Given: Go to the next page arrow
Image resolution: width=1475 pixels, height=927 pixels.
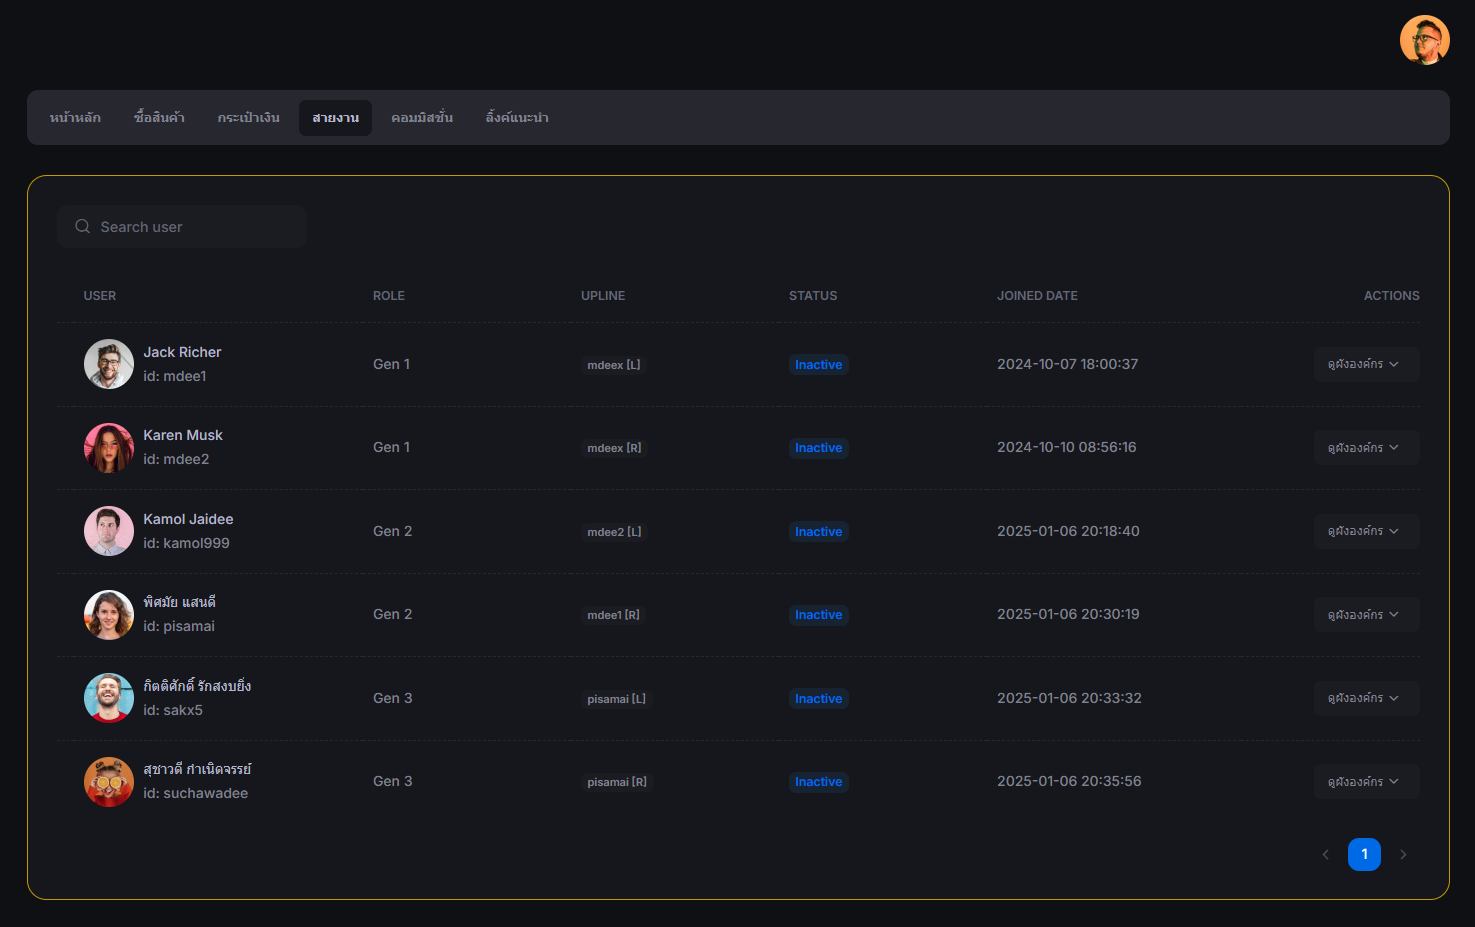Looking at the screenshot, I should [x=1403, y=854].
